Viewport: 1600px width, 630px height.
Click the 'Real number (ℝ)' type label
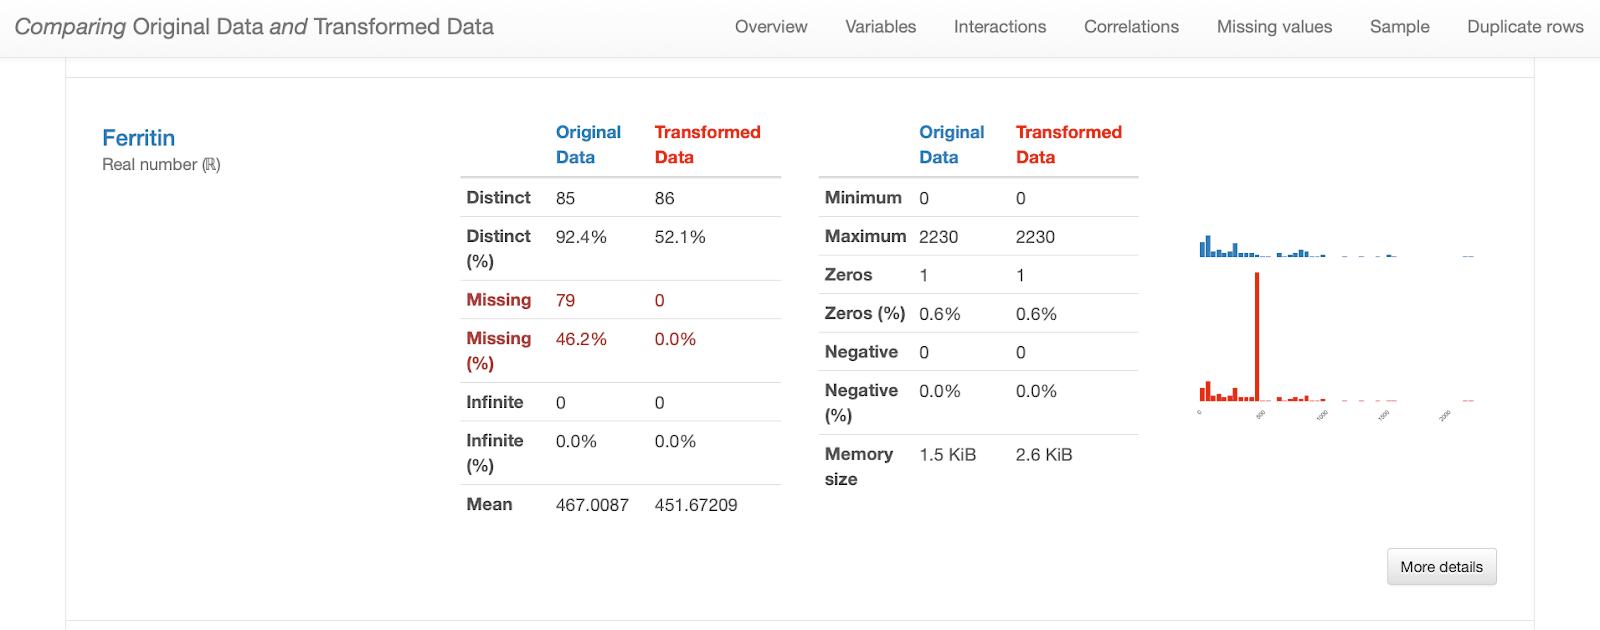pos(161,165)
